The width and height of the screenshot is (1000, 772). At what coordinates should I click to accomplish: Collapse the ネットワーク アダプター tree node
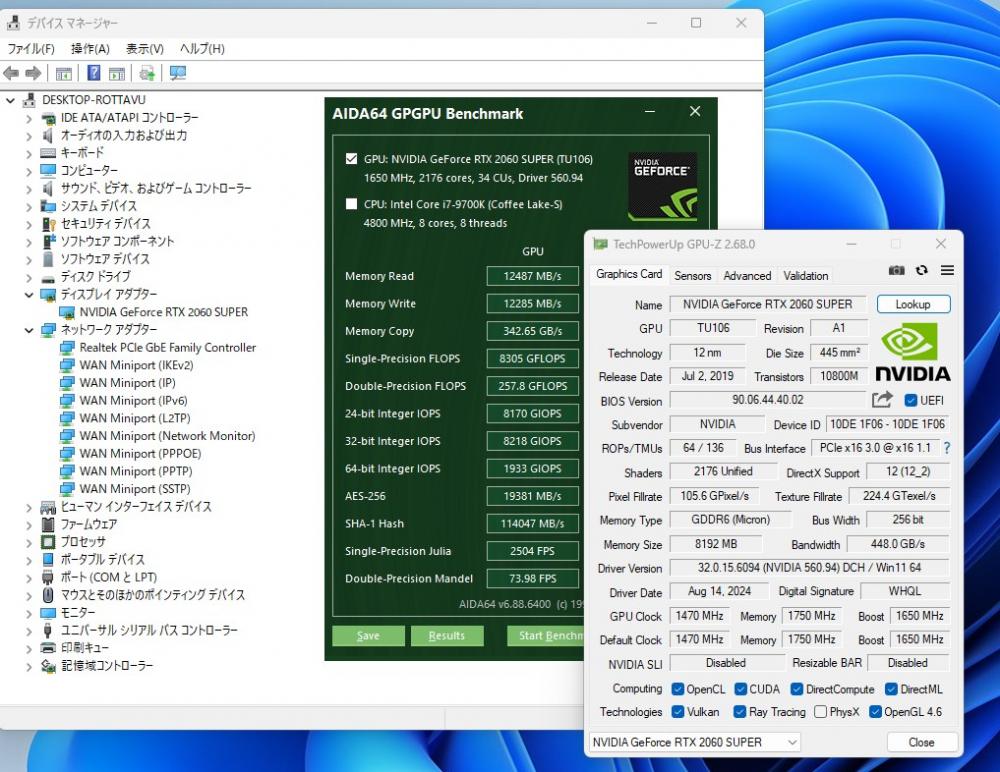(x=29, y=330)
